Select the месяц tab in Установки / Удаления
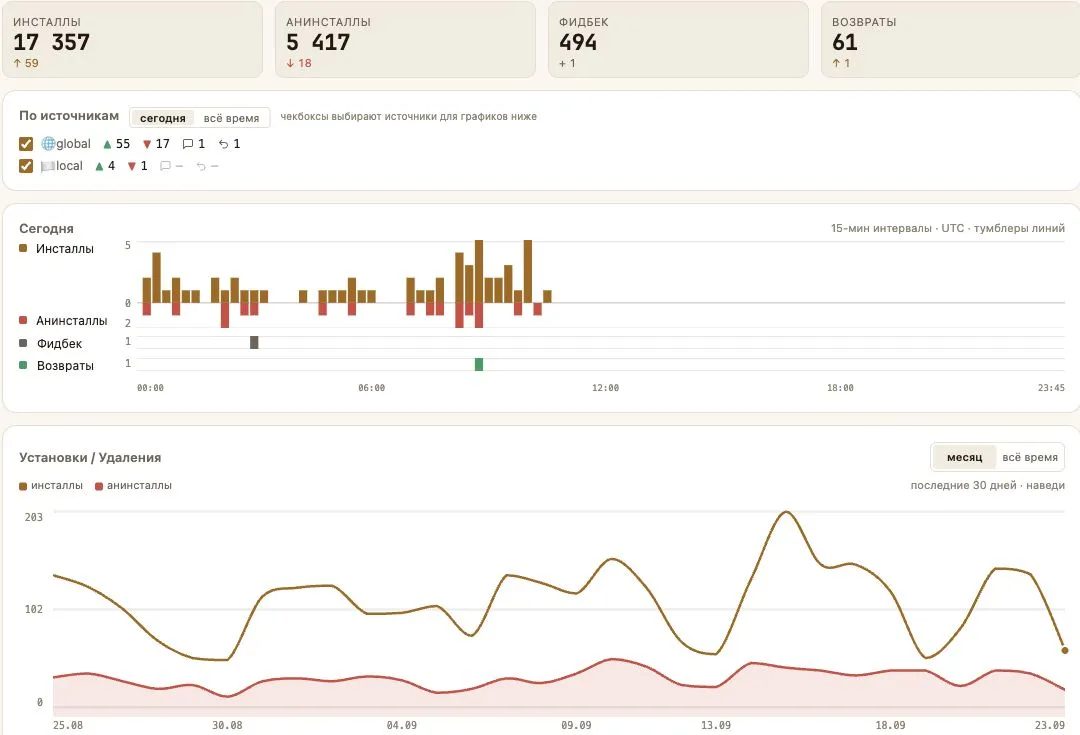The height and width of the screenshot is (735, 1080). 964,457
